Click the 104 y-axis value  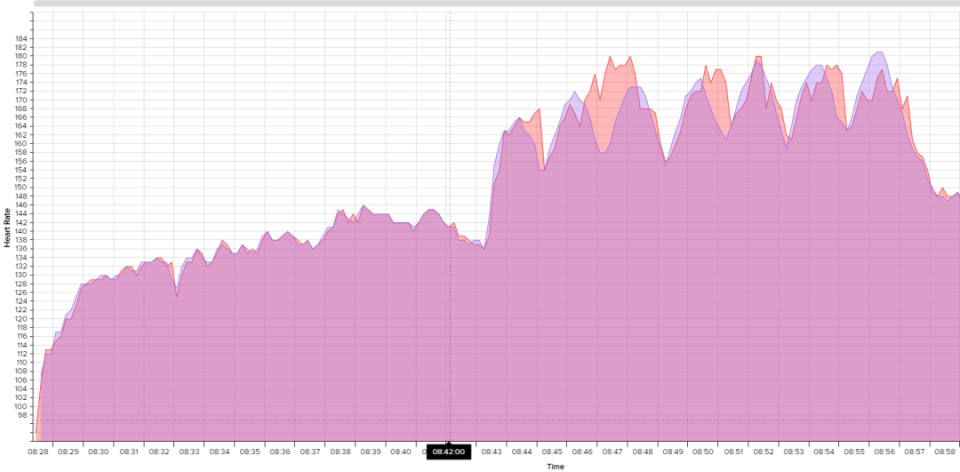23,389
